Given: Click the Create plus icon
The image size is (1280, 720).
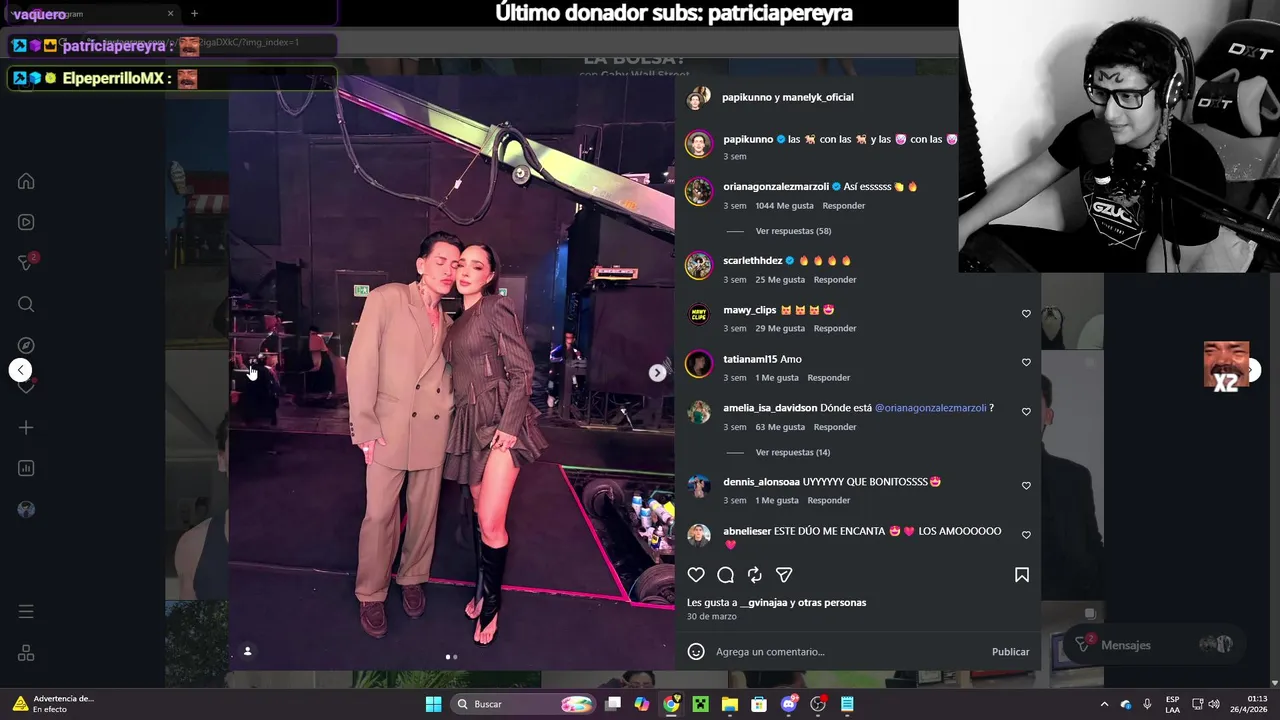Looking at the screenshot, I should pyautogui.click(x=26, y=427).
